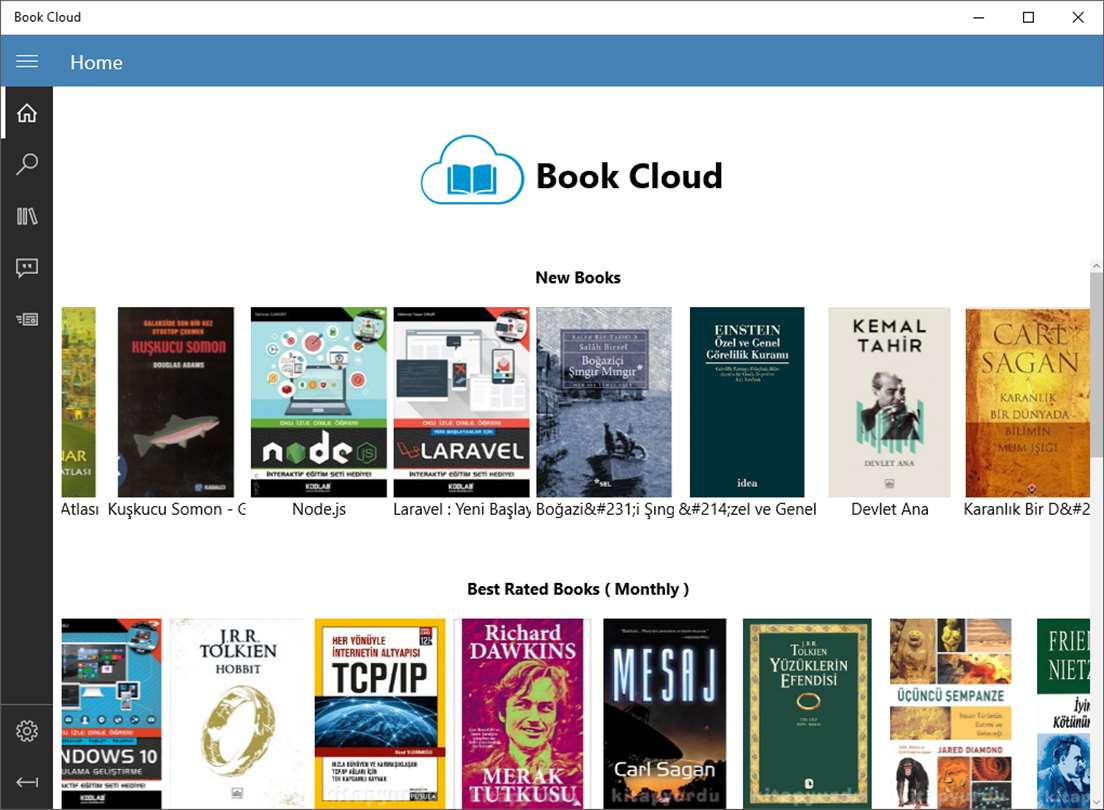Open Boğaziçi Şıngır Mıngır book cover
Viewport: 1104px width, 810px height.
pos(604,402)
